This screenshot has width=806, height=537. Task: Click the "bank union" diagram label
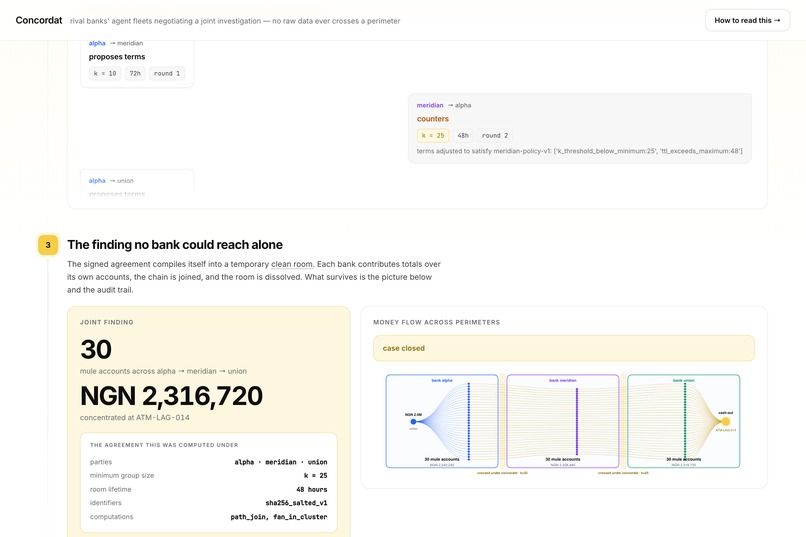684,381
